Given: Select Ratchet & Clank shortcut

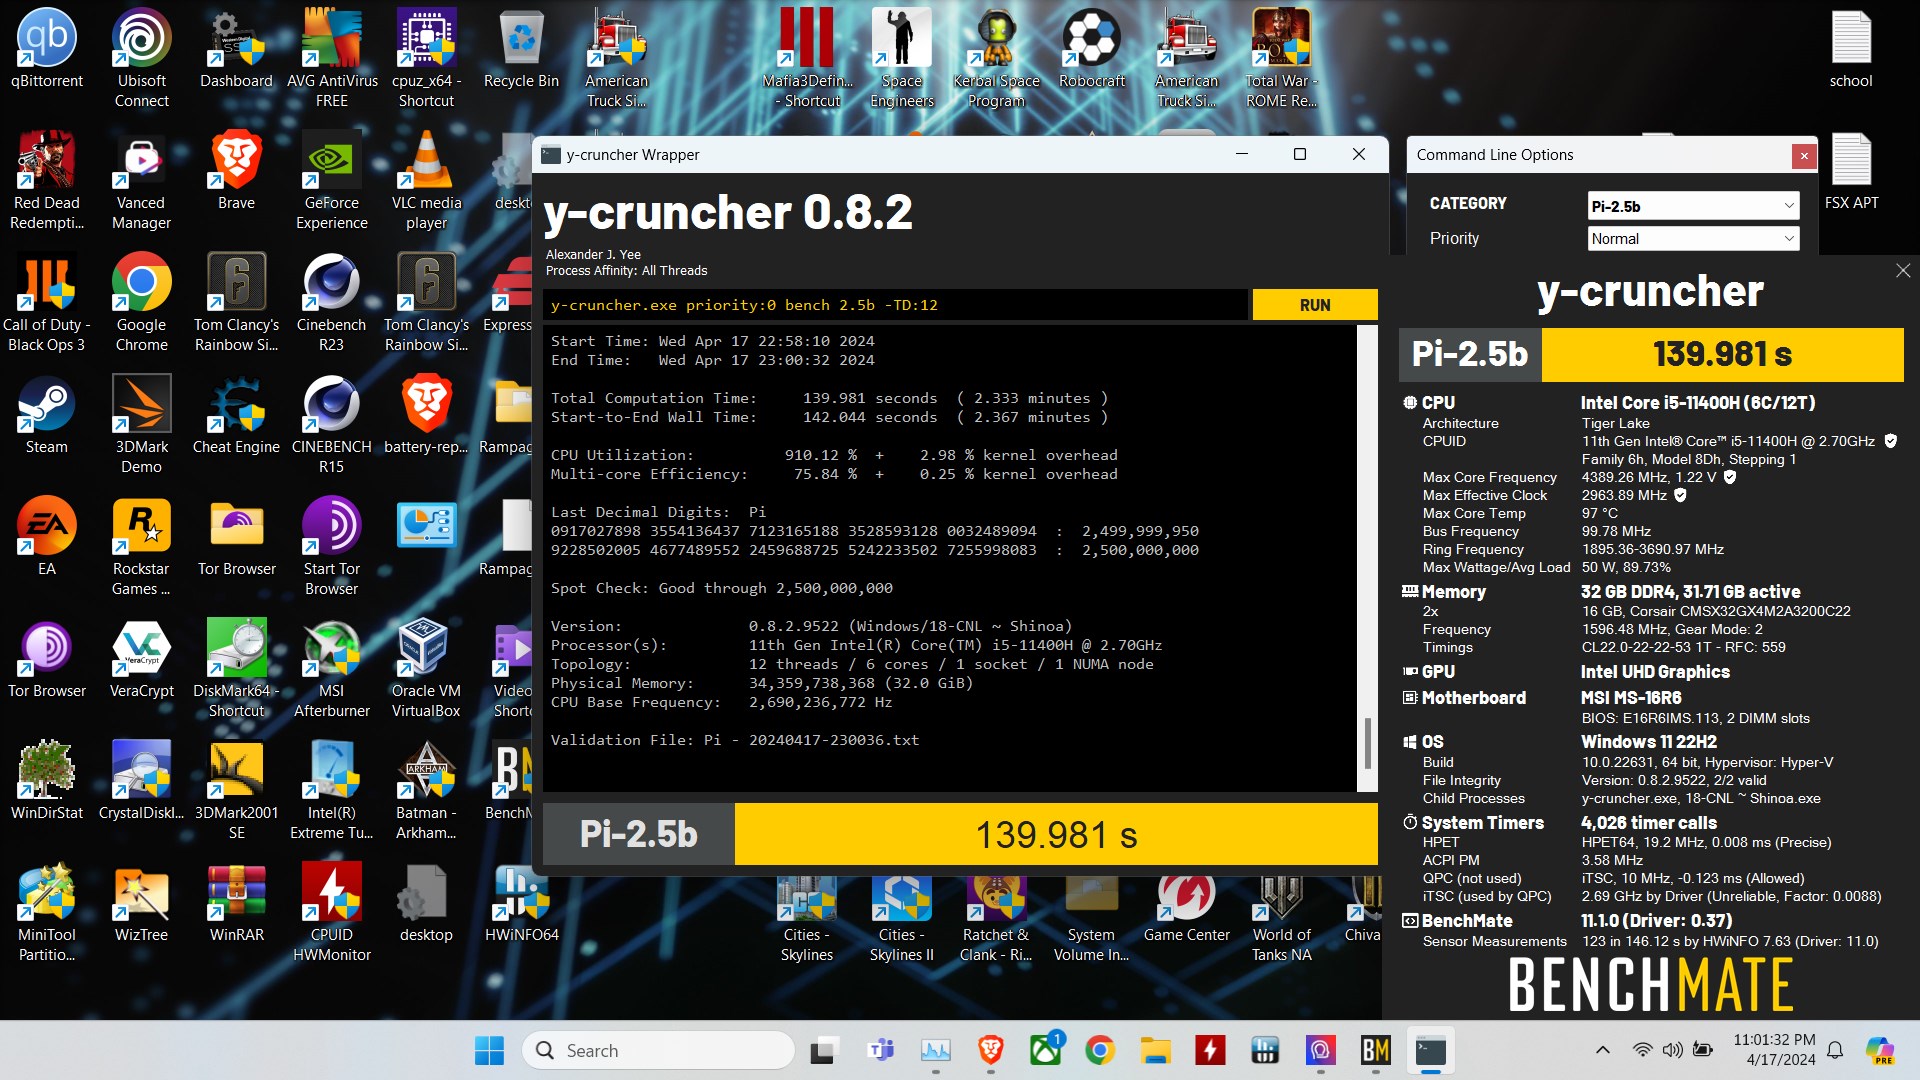Looking at the screenshot, I should [996, 918].
